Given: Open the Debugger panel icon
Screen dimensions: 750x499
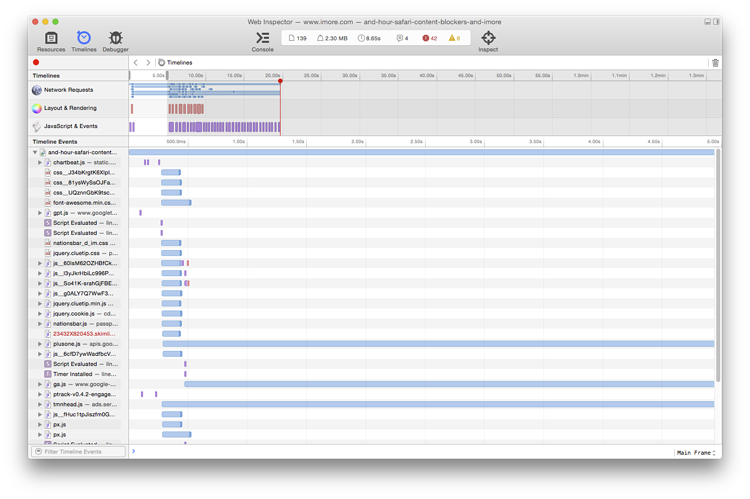Looking at the screenshot, I should tap(115, 42).
